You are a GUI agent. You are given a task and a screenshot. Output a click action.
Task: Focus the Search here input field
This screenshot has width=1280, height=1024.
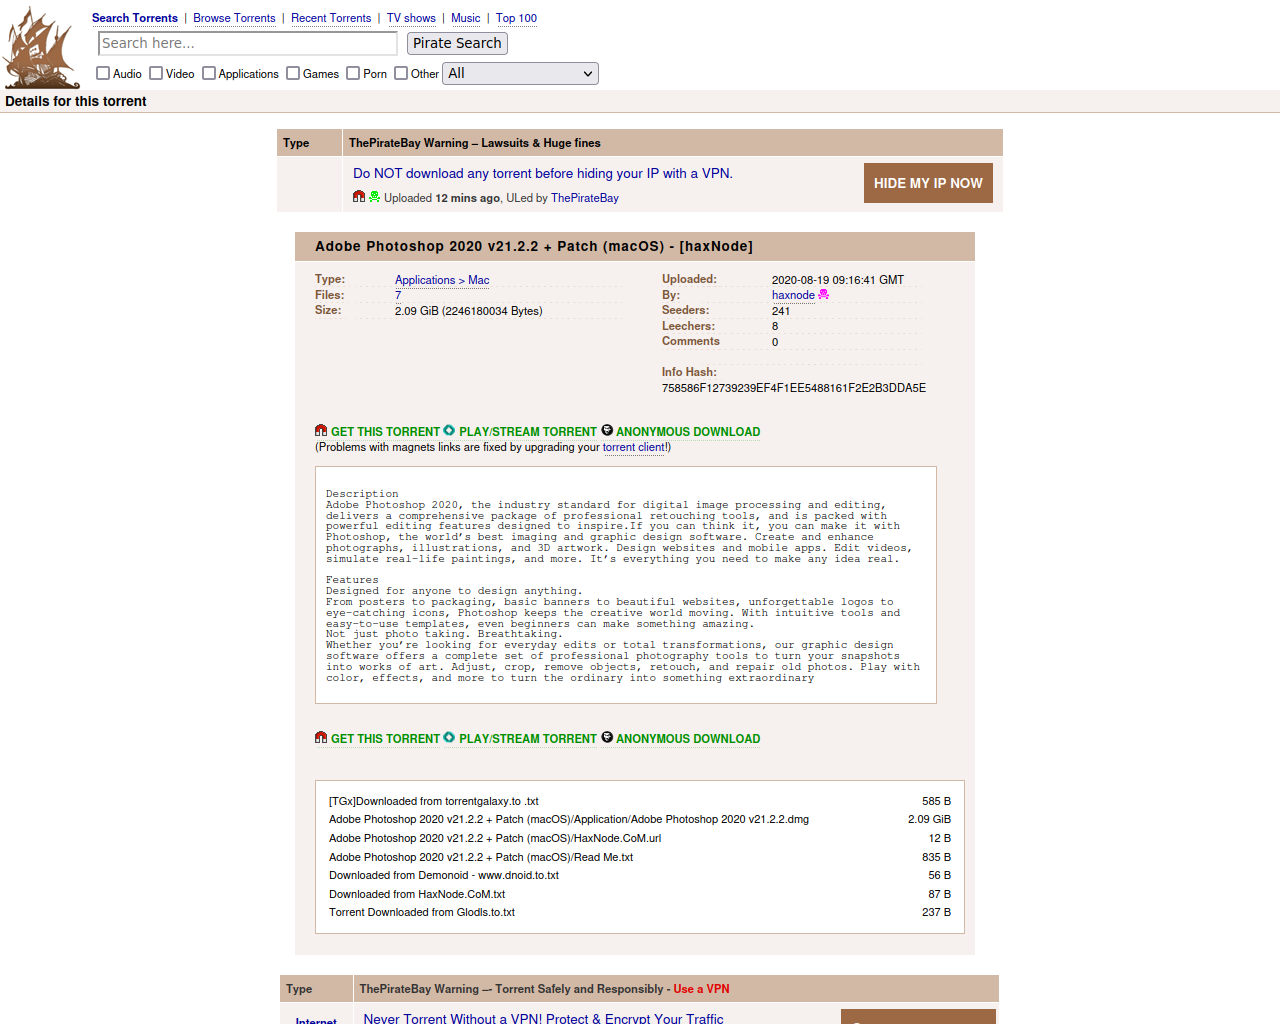[x=248, y=43]
